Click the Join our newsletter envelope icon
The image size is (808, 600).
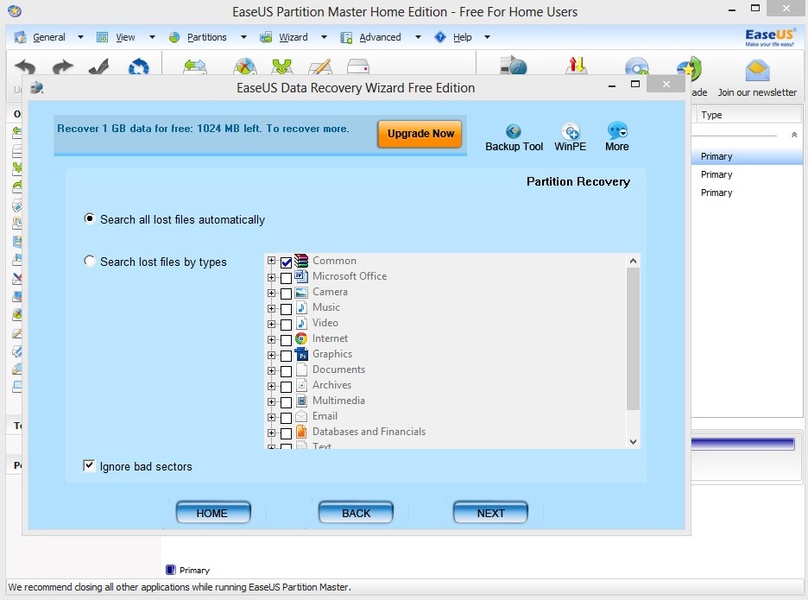click(x=757, y=72)
